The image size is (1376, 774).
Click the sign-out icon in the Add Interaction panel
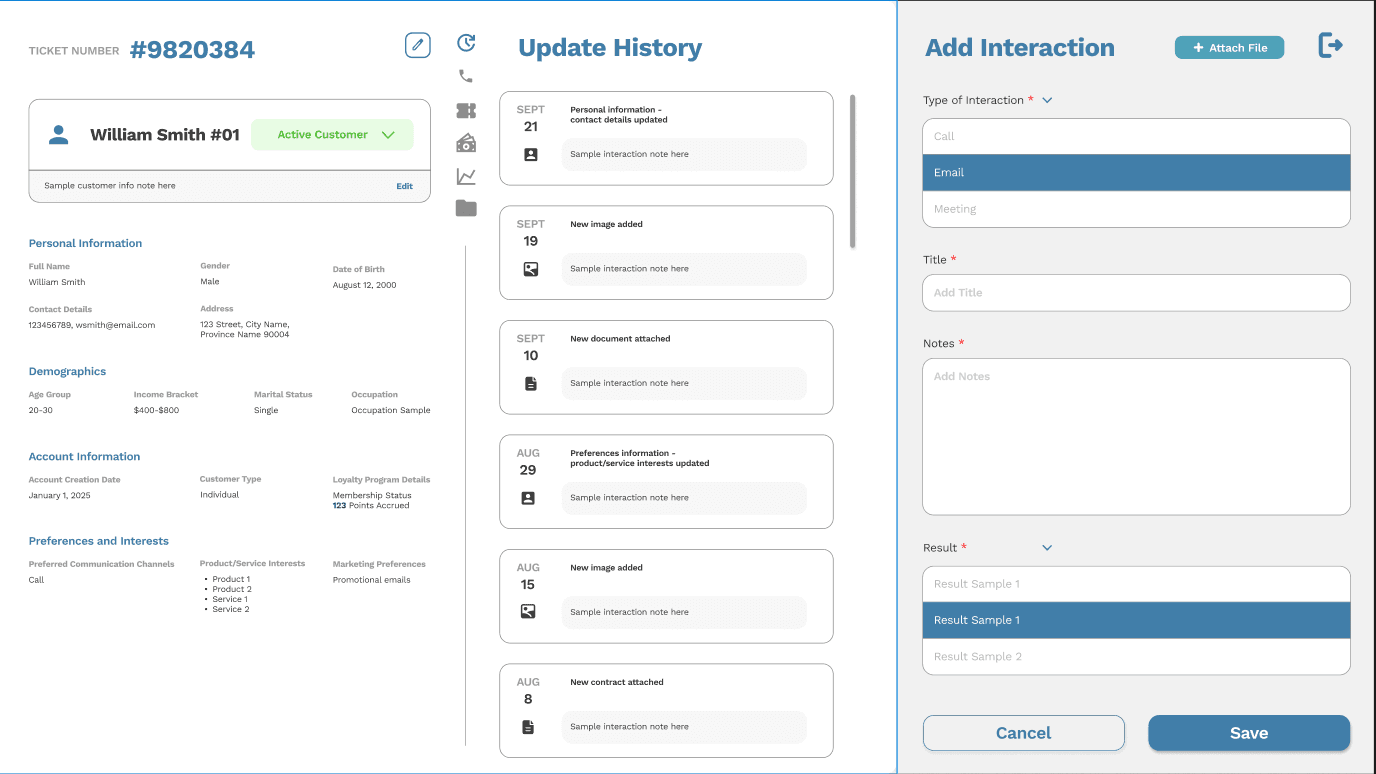[x=1331, y=45]
